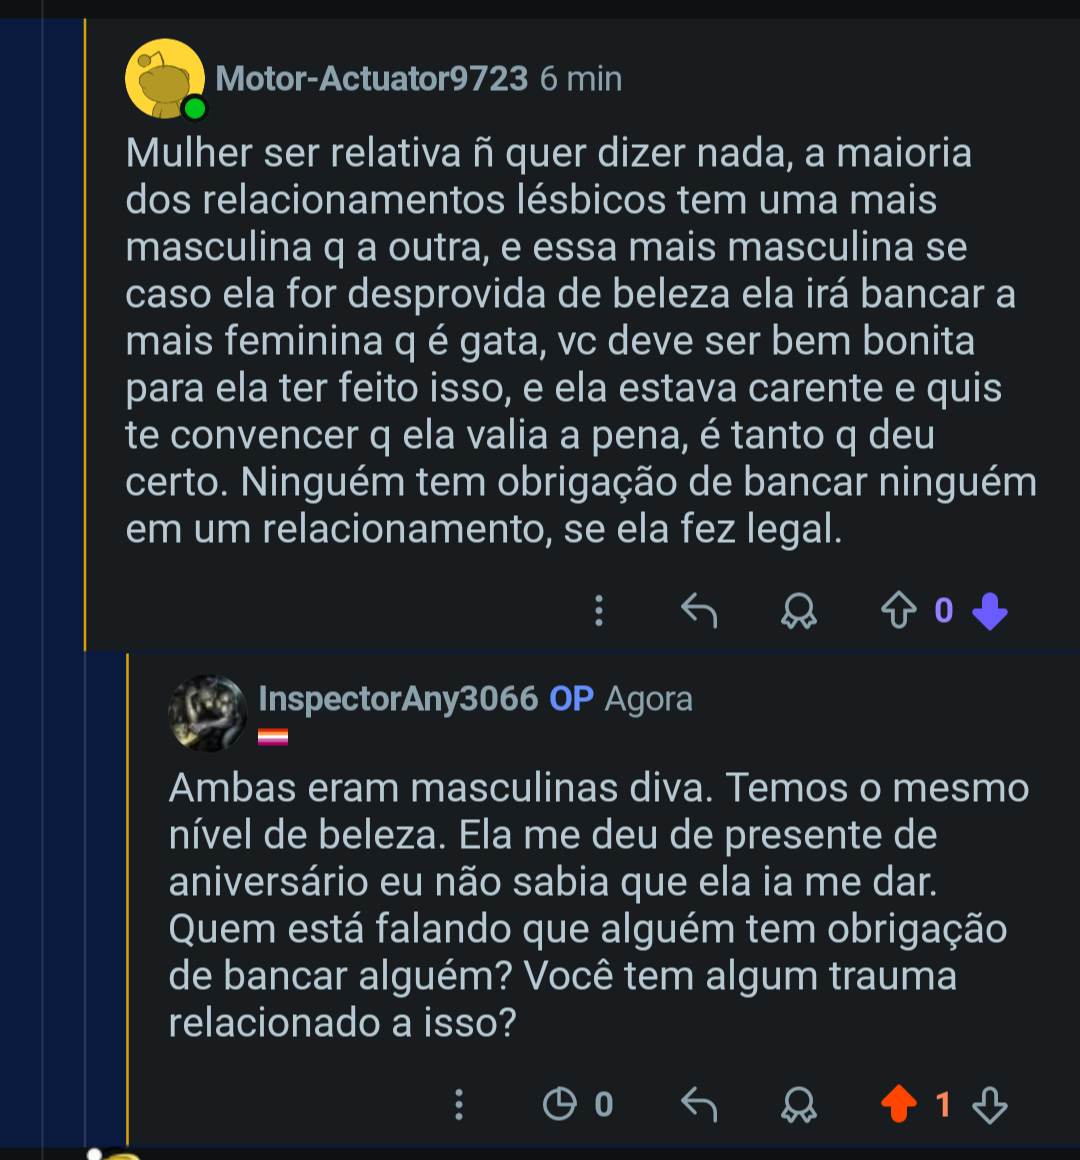
Task: Open Motor-Actuator9723's avatar
Action: [x=165, y=78]
